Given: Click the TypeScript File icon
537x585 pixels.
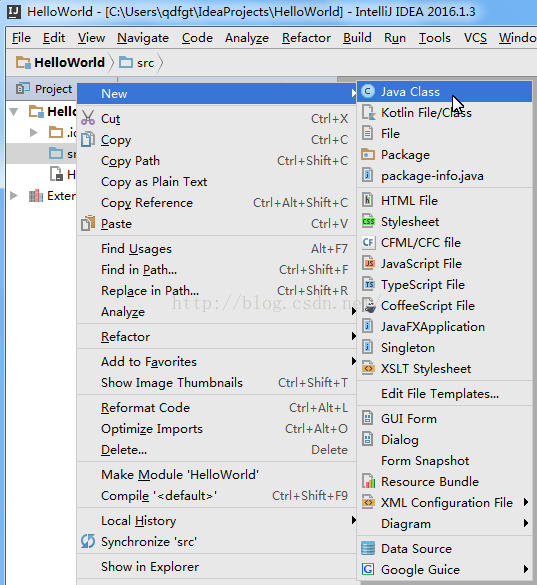Looking at the screenshot, I should (x=368, y=284).
